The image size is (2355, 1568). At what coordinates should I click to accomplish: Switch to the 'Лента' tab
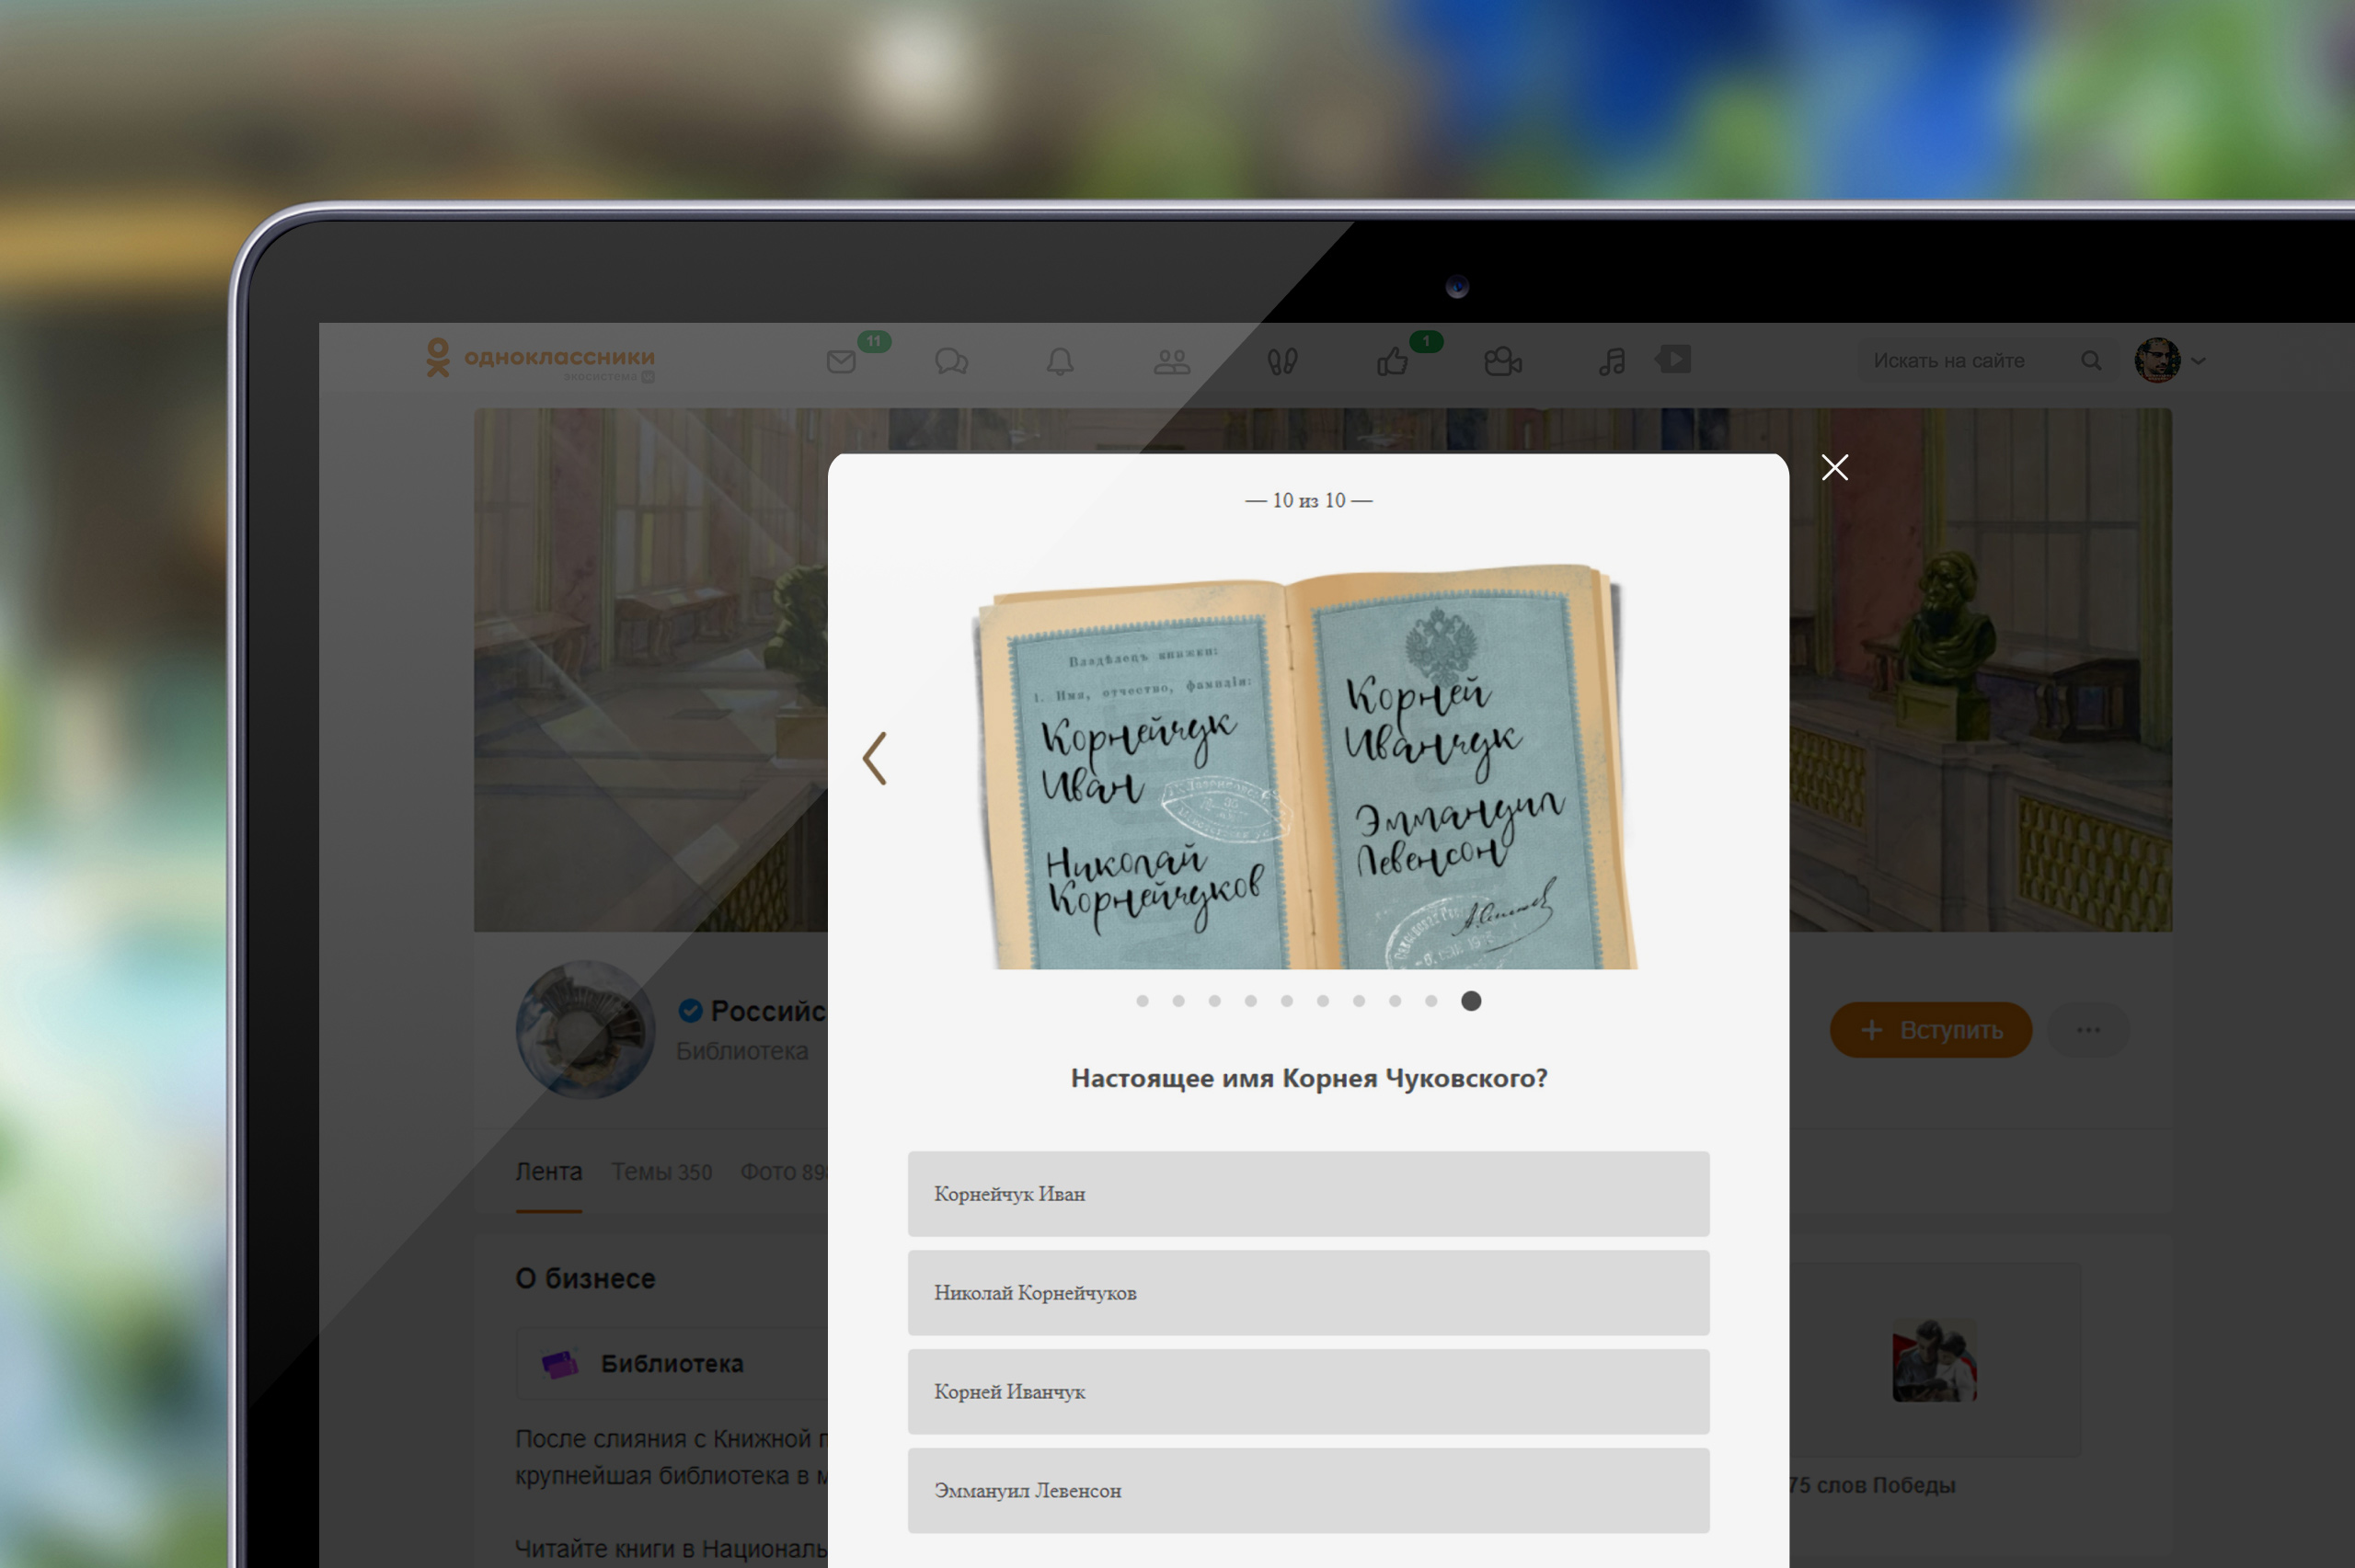point(548,1172)
